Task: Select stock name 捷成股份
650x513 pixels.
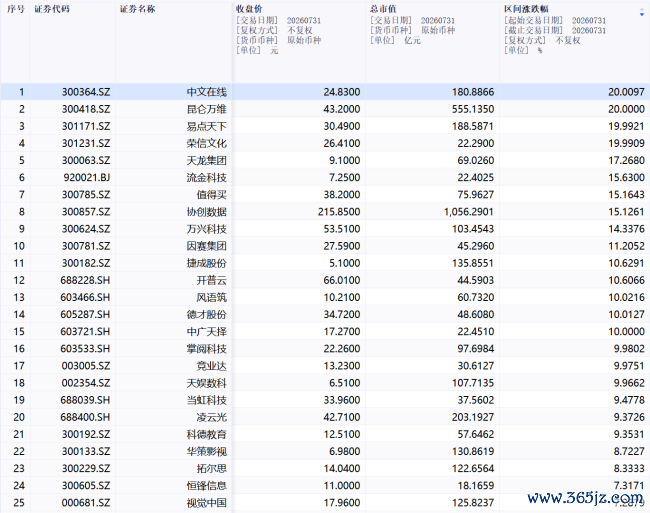Action: pyautogui.click(x=206, y=263)
